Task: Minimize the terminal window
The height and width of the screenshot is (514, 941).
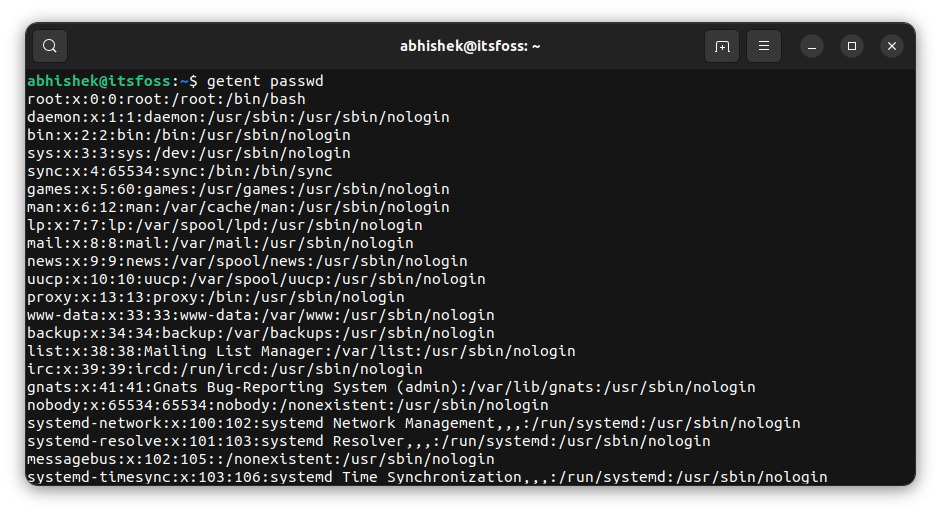Action: tap(812, 46)
